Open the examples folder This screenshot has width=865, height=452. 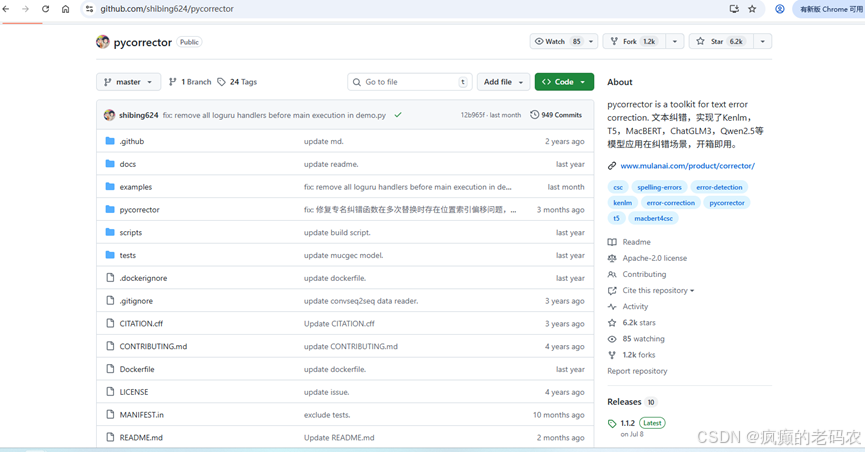click(136, 187)
